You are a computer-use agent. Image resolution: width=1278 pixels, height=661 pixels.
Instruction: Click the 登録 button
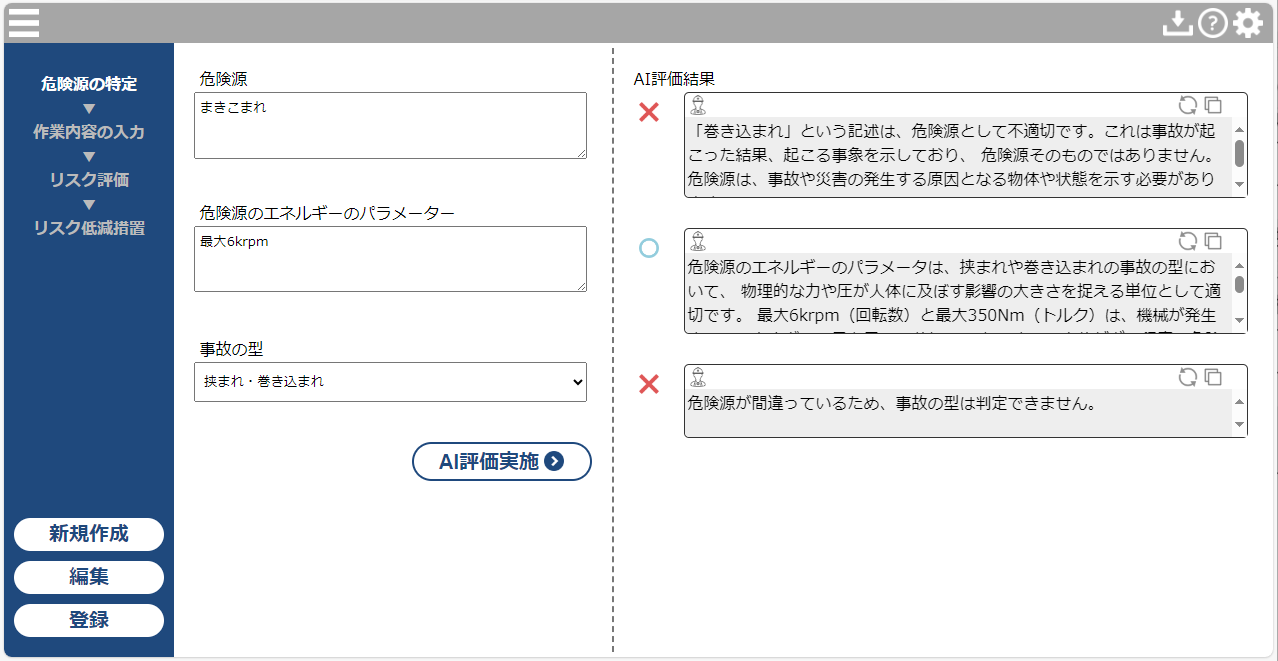tap(88, 620)
